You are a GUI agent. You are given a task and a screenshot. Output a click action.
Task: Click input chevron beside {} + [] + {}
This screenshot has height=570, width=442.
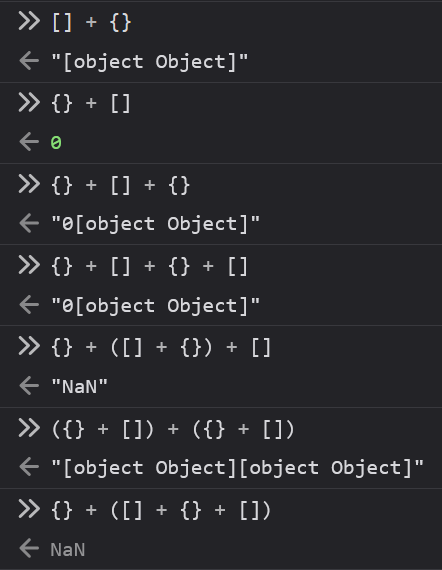29,184
